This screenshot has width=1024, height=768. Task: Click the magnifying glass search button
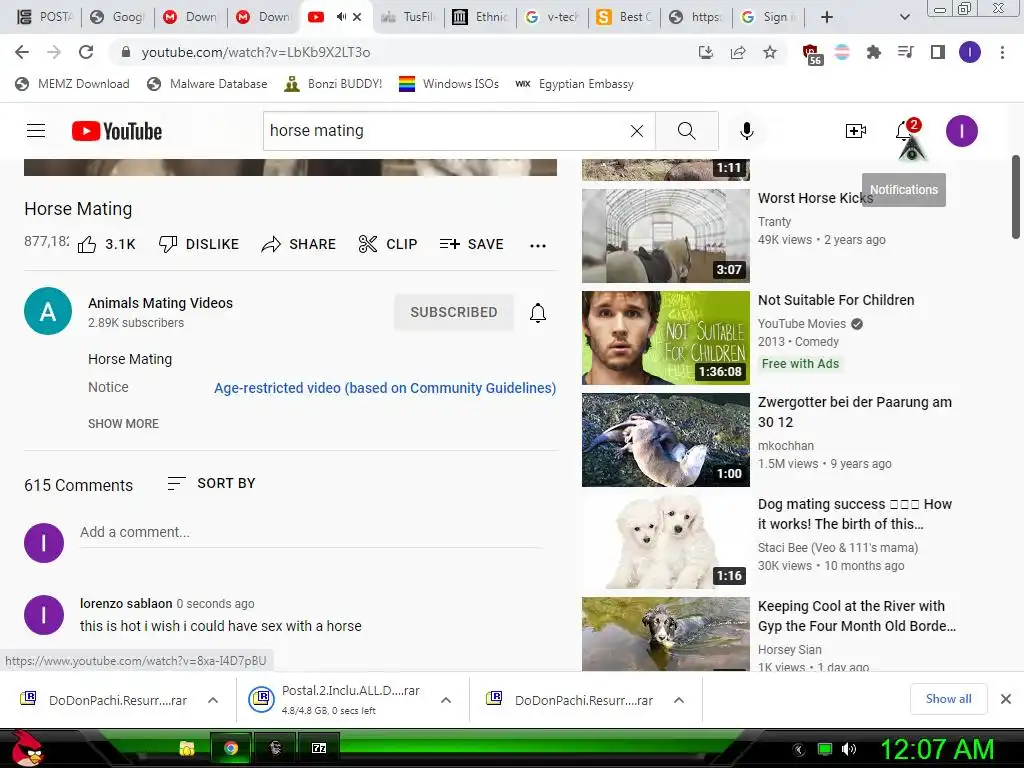[x=686, y=131]
